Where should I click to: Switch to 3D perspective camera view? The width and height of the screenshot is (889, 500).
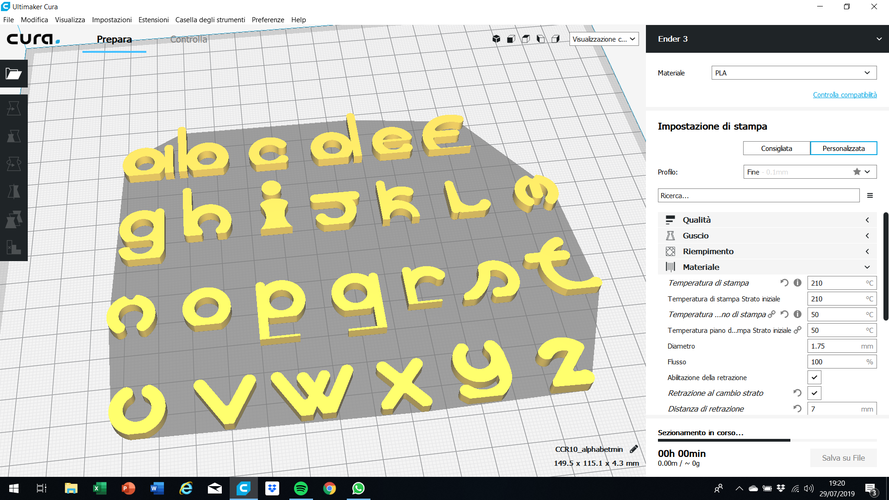tap(496, 39)
